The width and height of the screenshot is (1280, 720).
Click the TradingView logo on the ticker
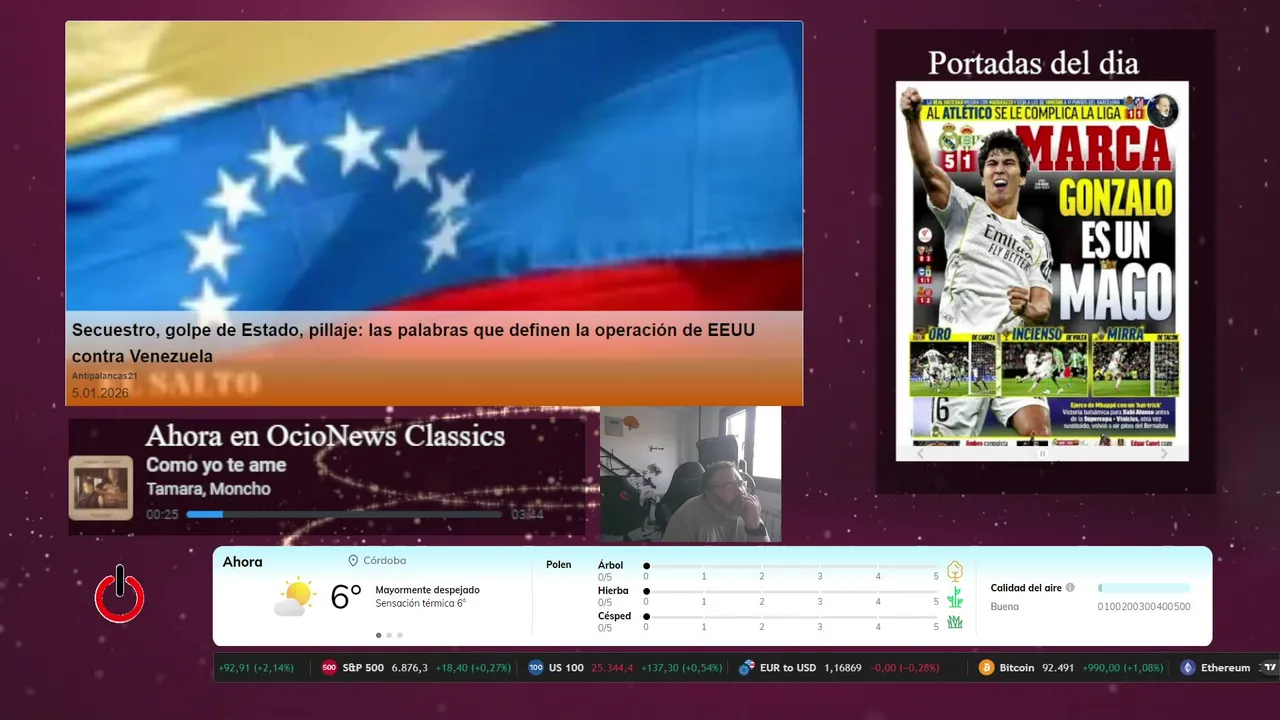tap(1270, 667)
